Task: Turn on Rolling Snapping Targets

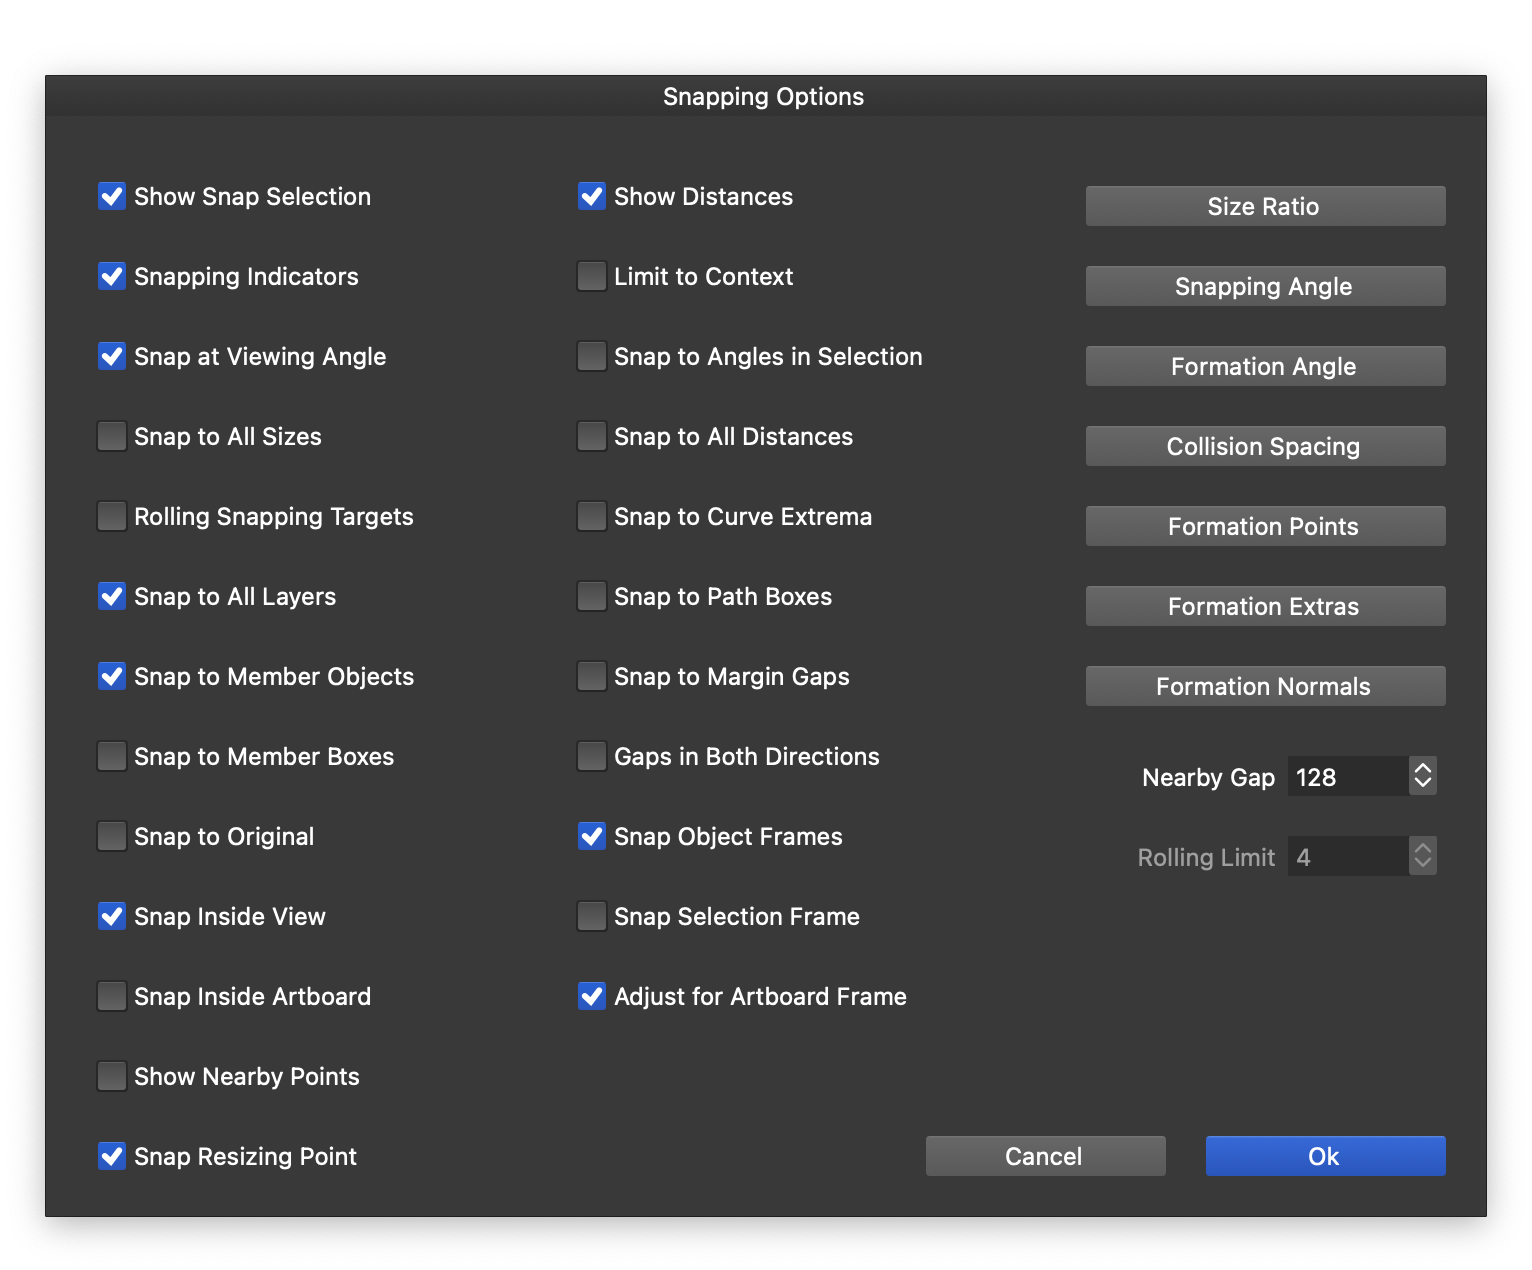Action: coord(112,516)
